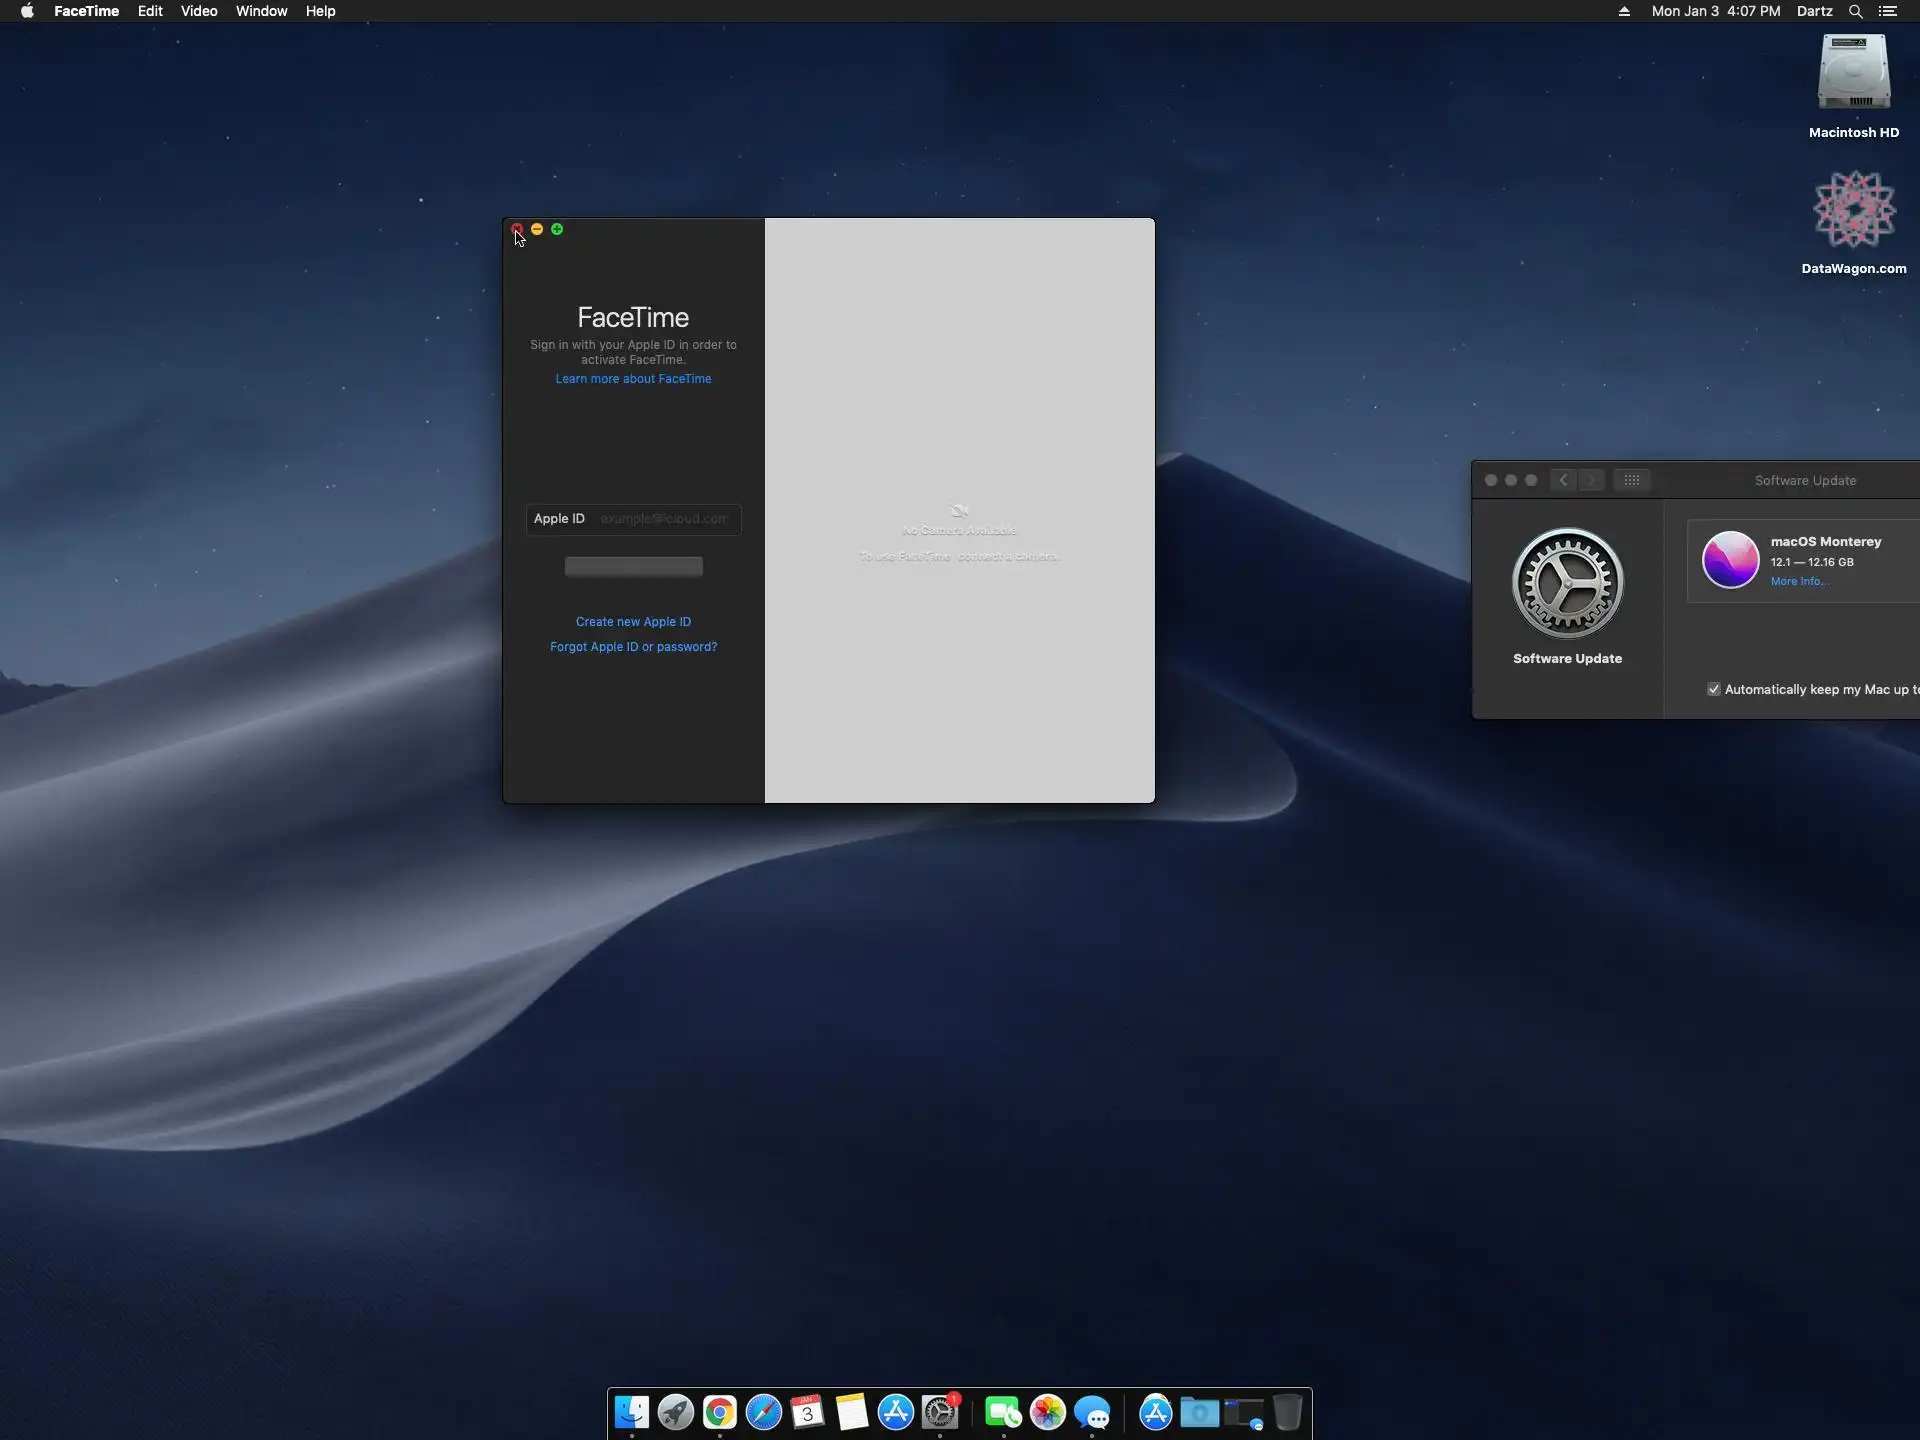1920x1440 pixels.
Task: Open the Window menu
Action: [261, 11]
